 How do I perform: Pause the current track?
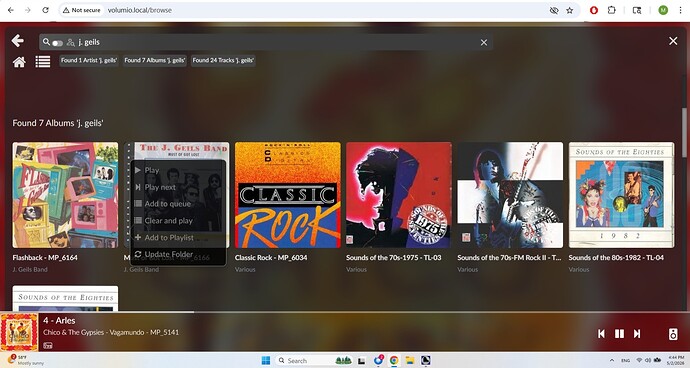pyautogui.click(x=619, y=334)
